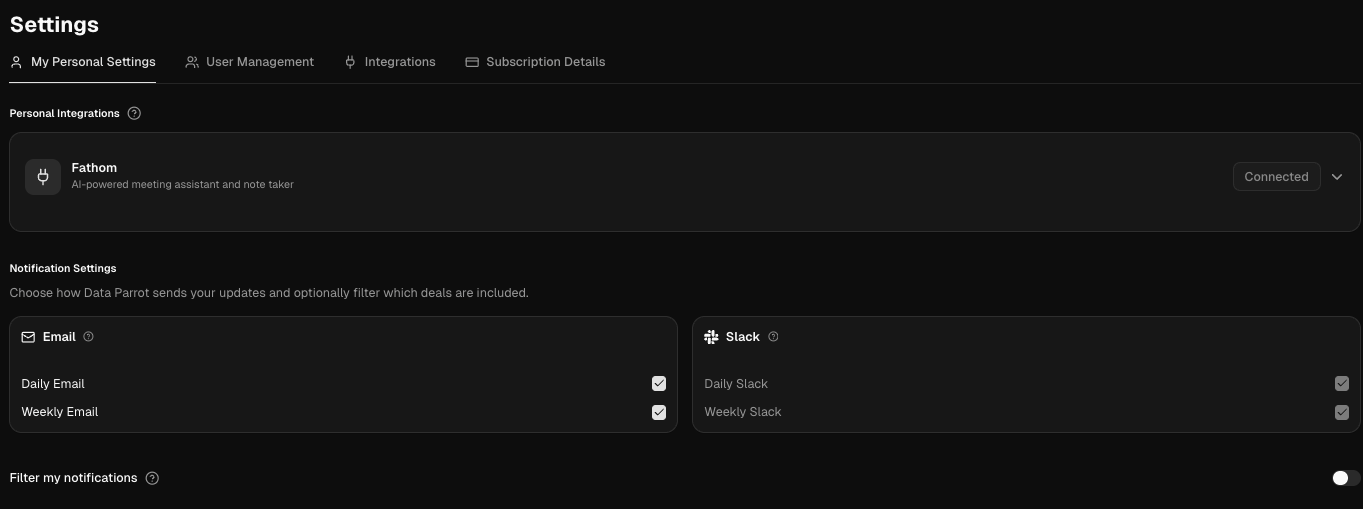Click the help icon next to Slack
Screen dimensions: 1363x509
(x=773, y=337)
